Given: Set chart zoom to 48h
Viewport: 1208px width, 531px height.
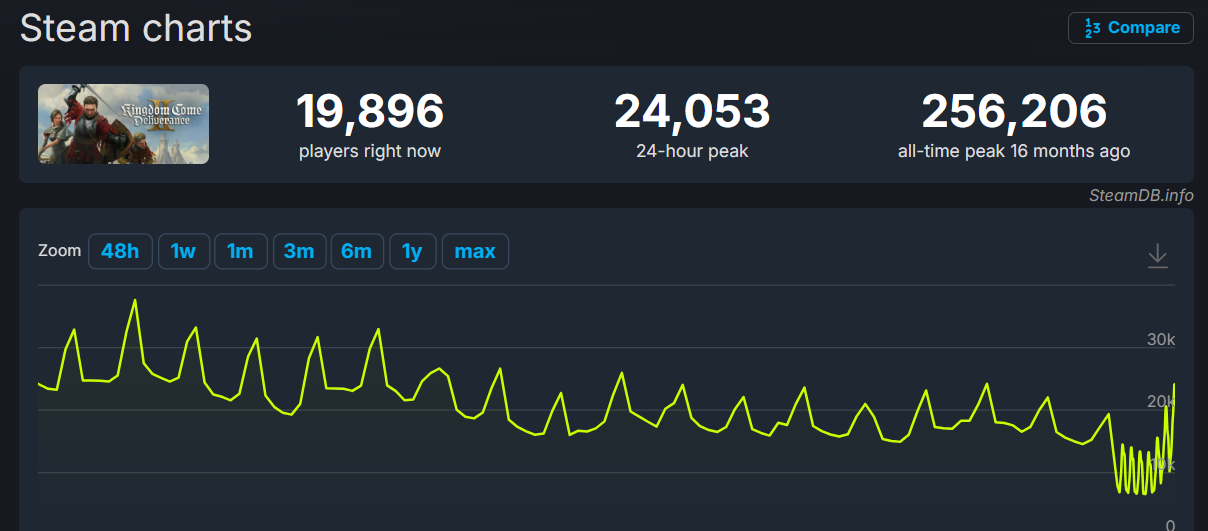Looking at the screenshot, I should point(120,251).
